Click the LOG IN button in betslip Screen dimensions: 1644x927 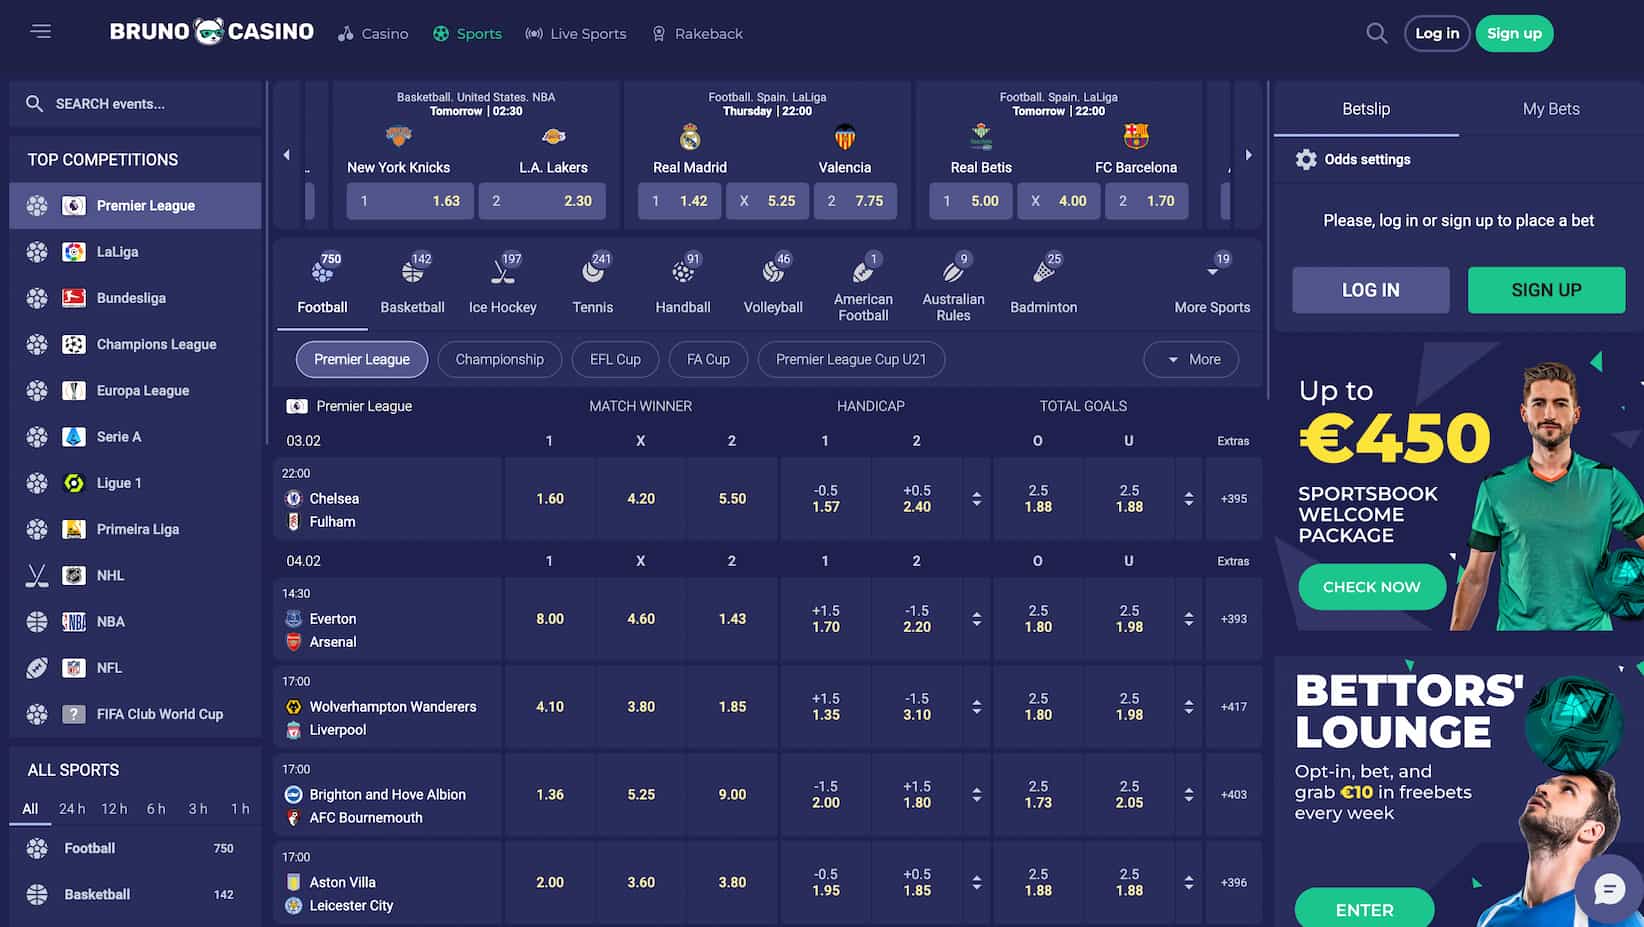click(1371, 290)
